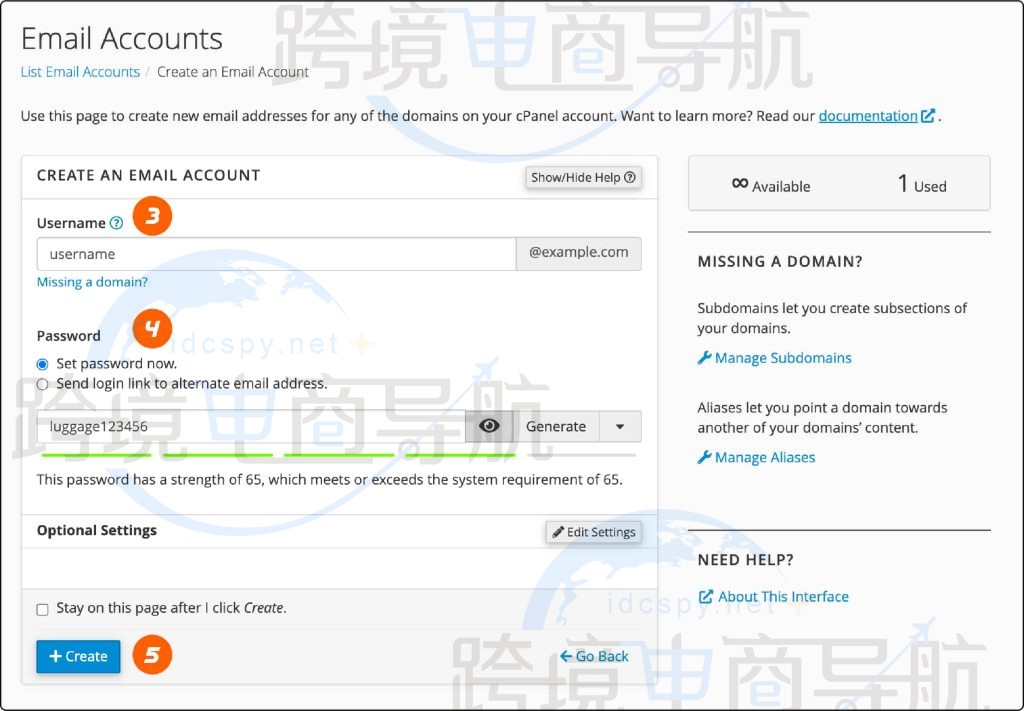1024x711 pixels.
Task: Click the wrench icon beside Manage Aliases
Action: pyautogui.click(x=704, y=457)
